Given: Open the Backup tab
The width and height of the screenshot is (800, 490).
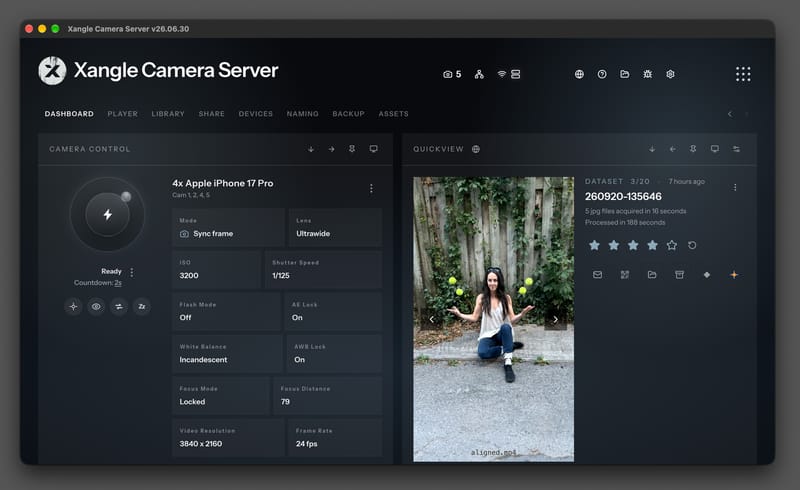Looking at the screenshot, I should pyautogui.click(x=348, y=114).
